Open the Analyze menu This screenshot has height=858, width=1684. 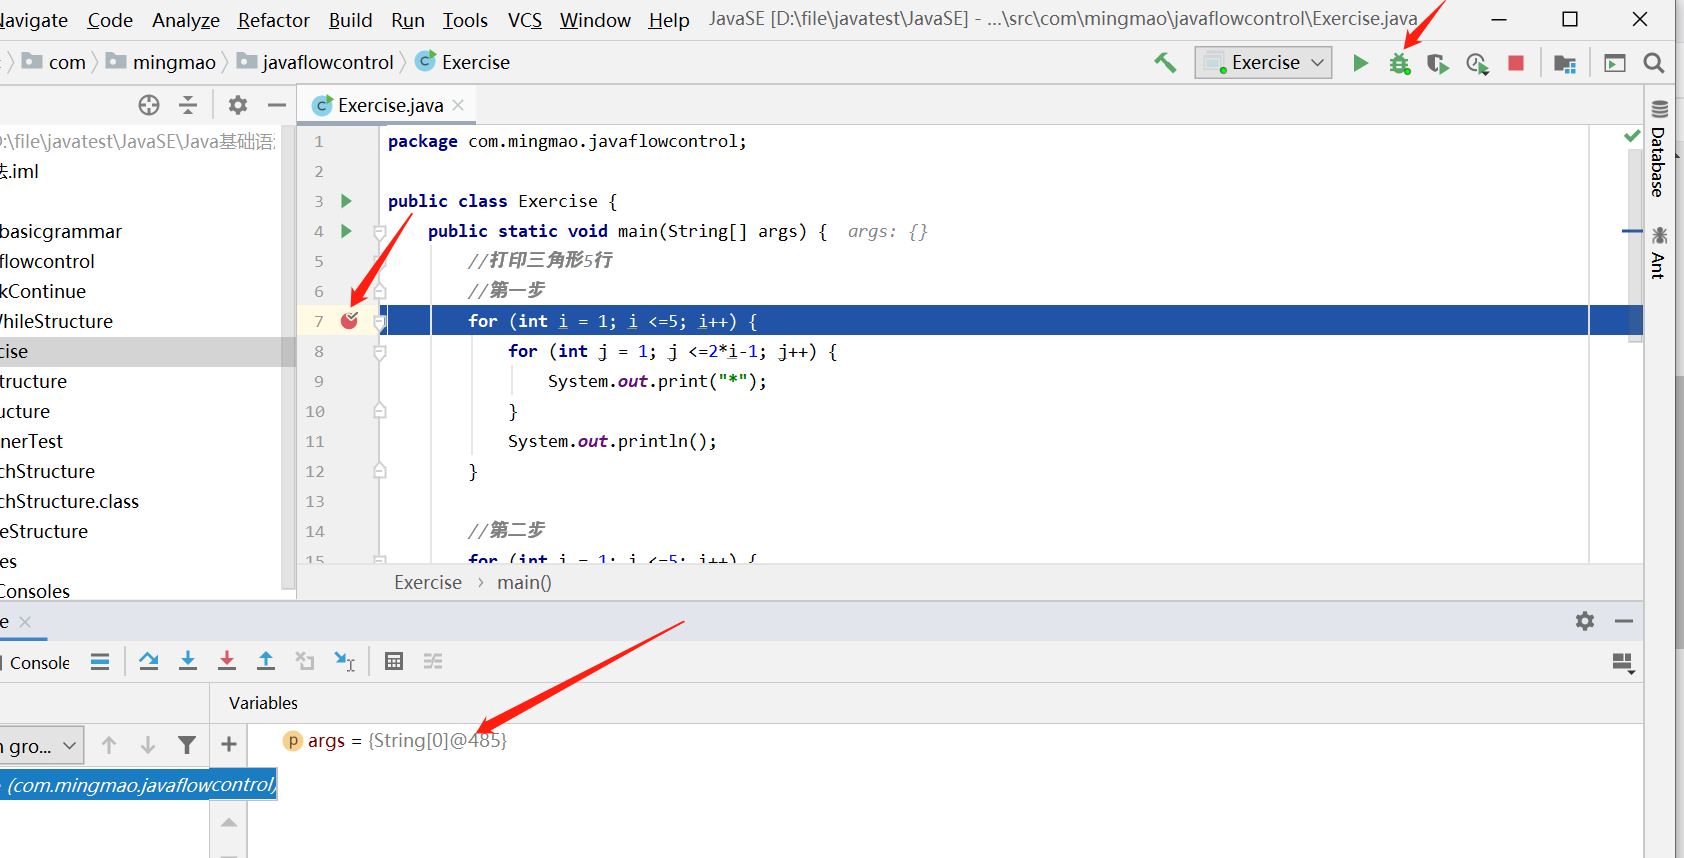(x=186, y=20)
